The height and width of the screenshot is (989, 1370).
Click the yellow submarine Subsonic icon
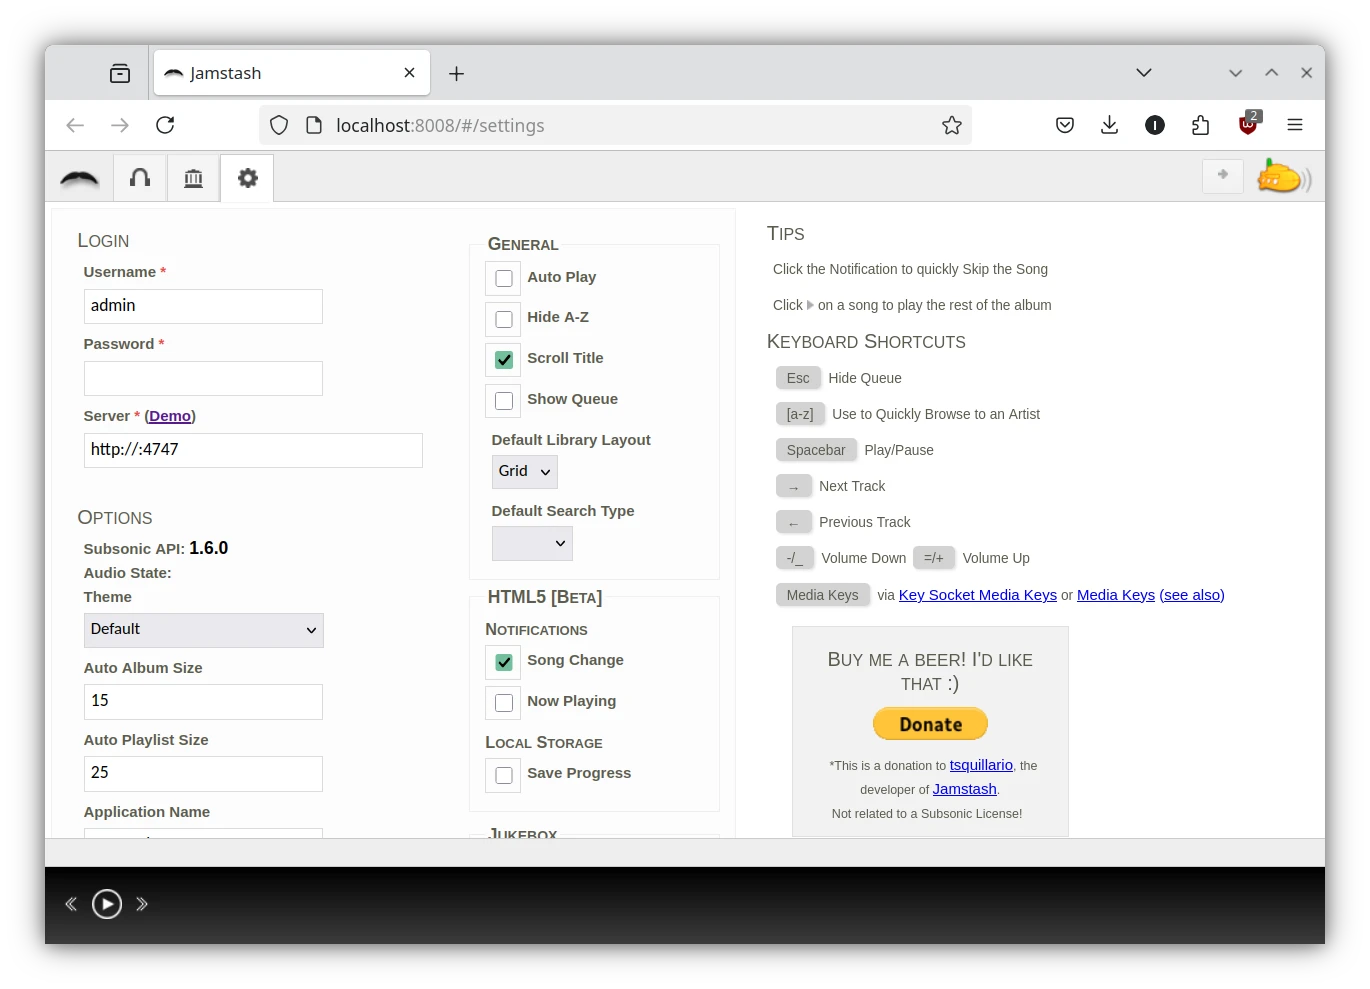[x=1282, y=177]
